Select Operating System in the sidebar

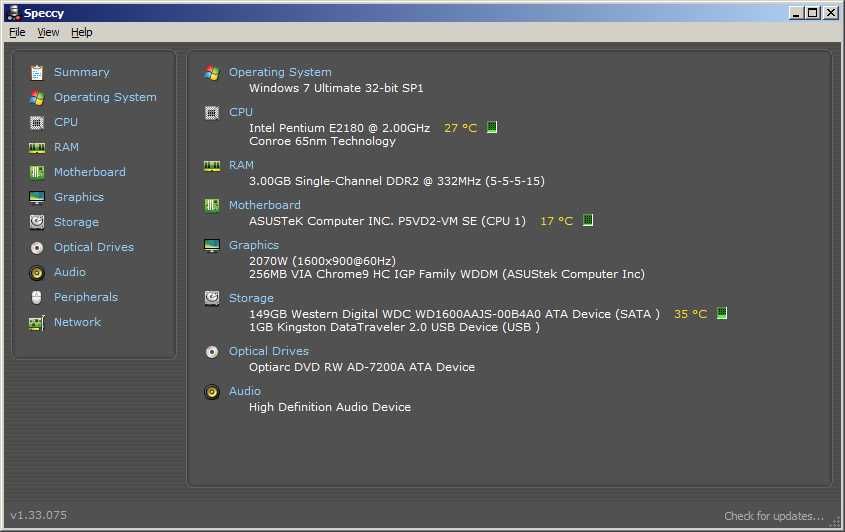[x=105, y=97]
